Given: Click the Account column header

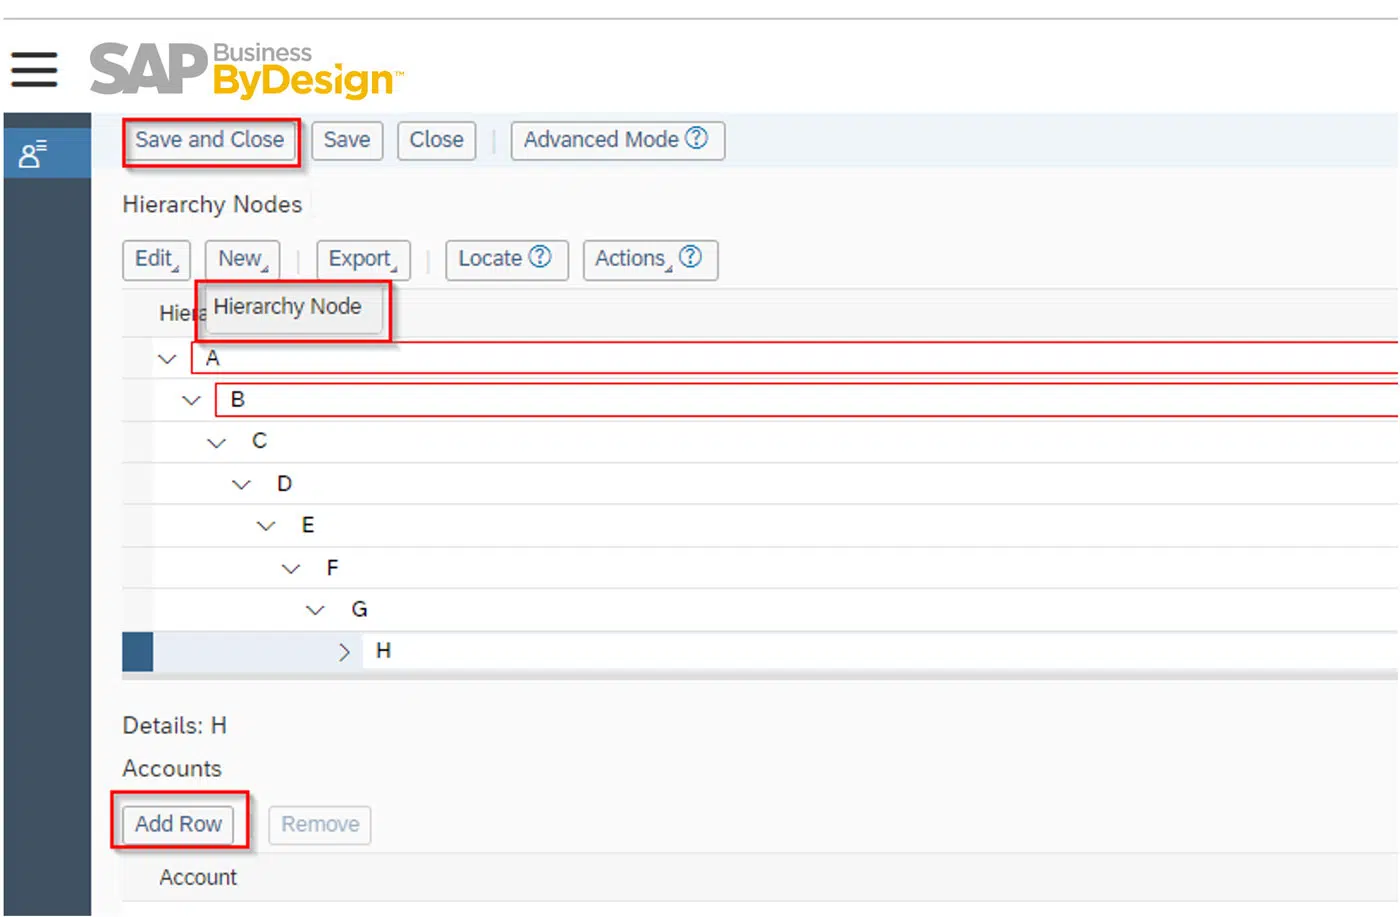Looking at the screenshot, I should point(198,877).
